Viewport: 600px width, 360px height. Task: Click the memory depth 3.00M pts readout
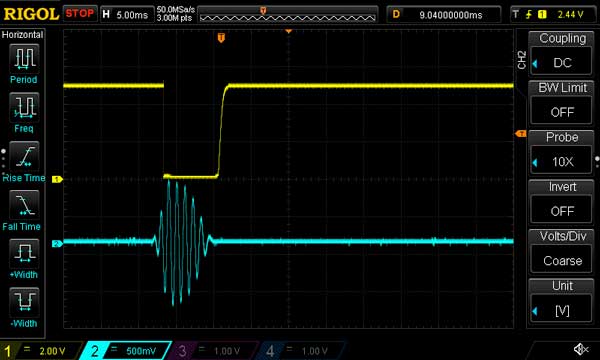coord(174,18)
